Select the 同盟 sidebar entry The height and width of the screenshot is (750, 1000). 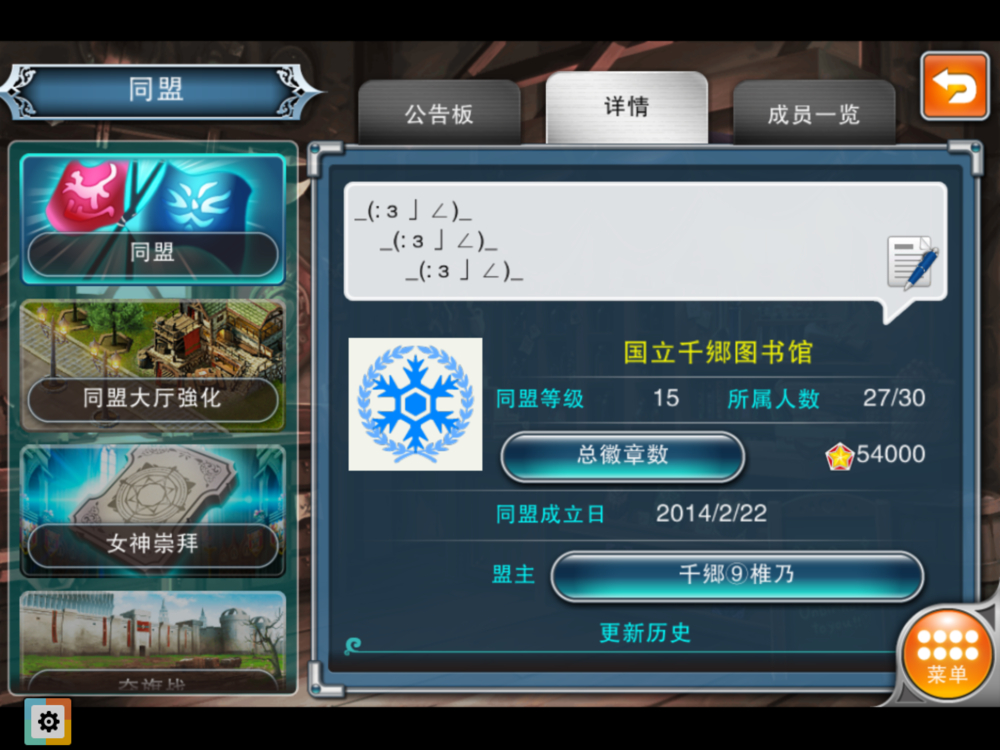153,219
